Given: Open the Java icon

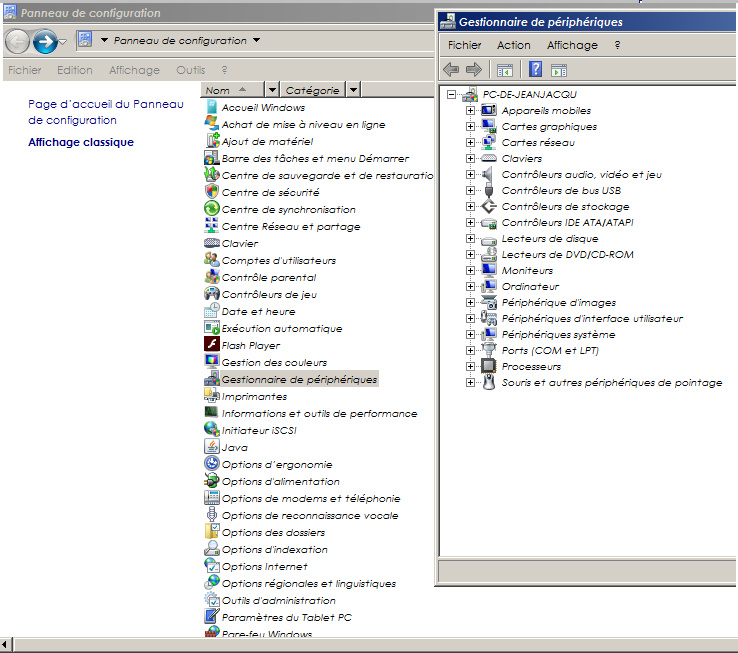Looking at the screenshot, I should click(212, 447).
